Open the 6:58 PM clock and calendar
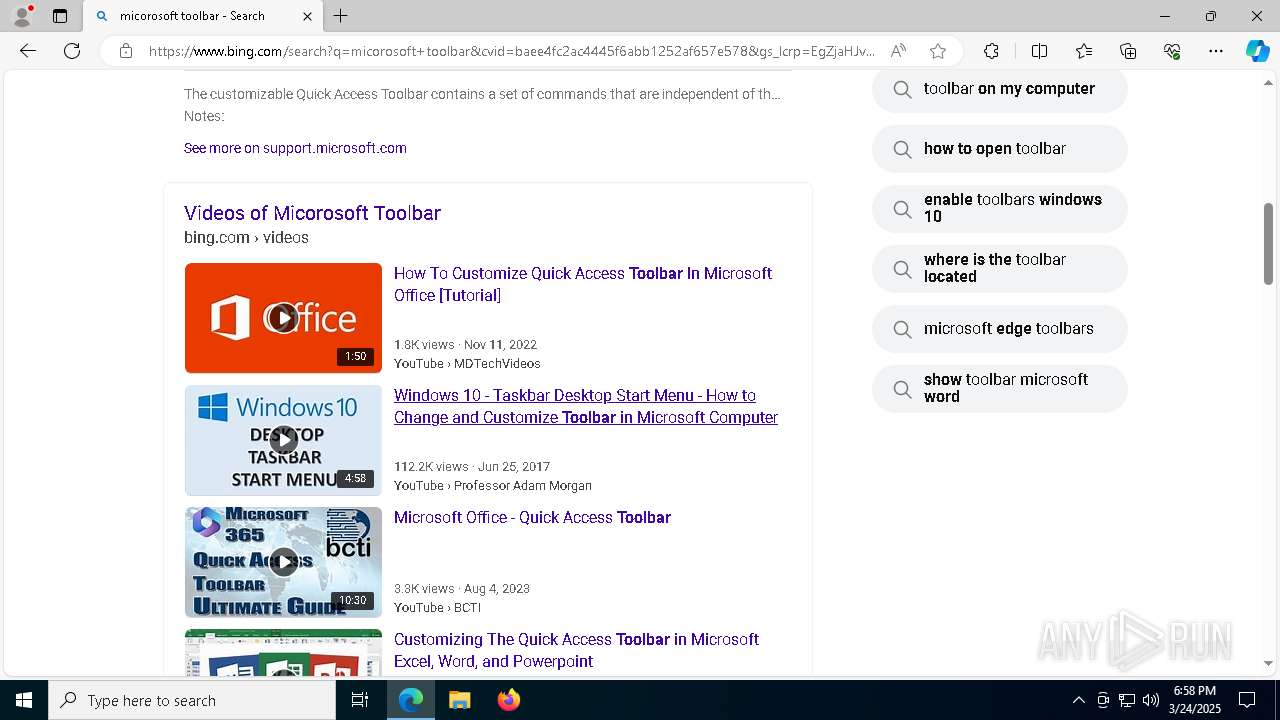Image resolution: width=1280 pixels, height=720 pixels. point(1196,700)
